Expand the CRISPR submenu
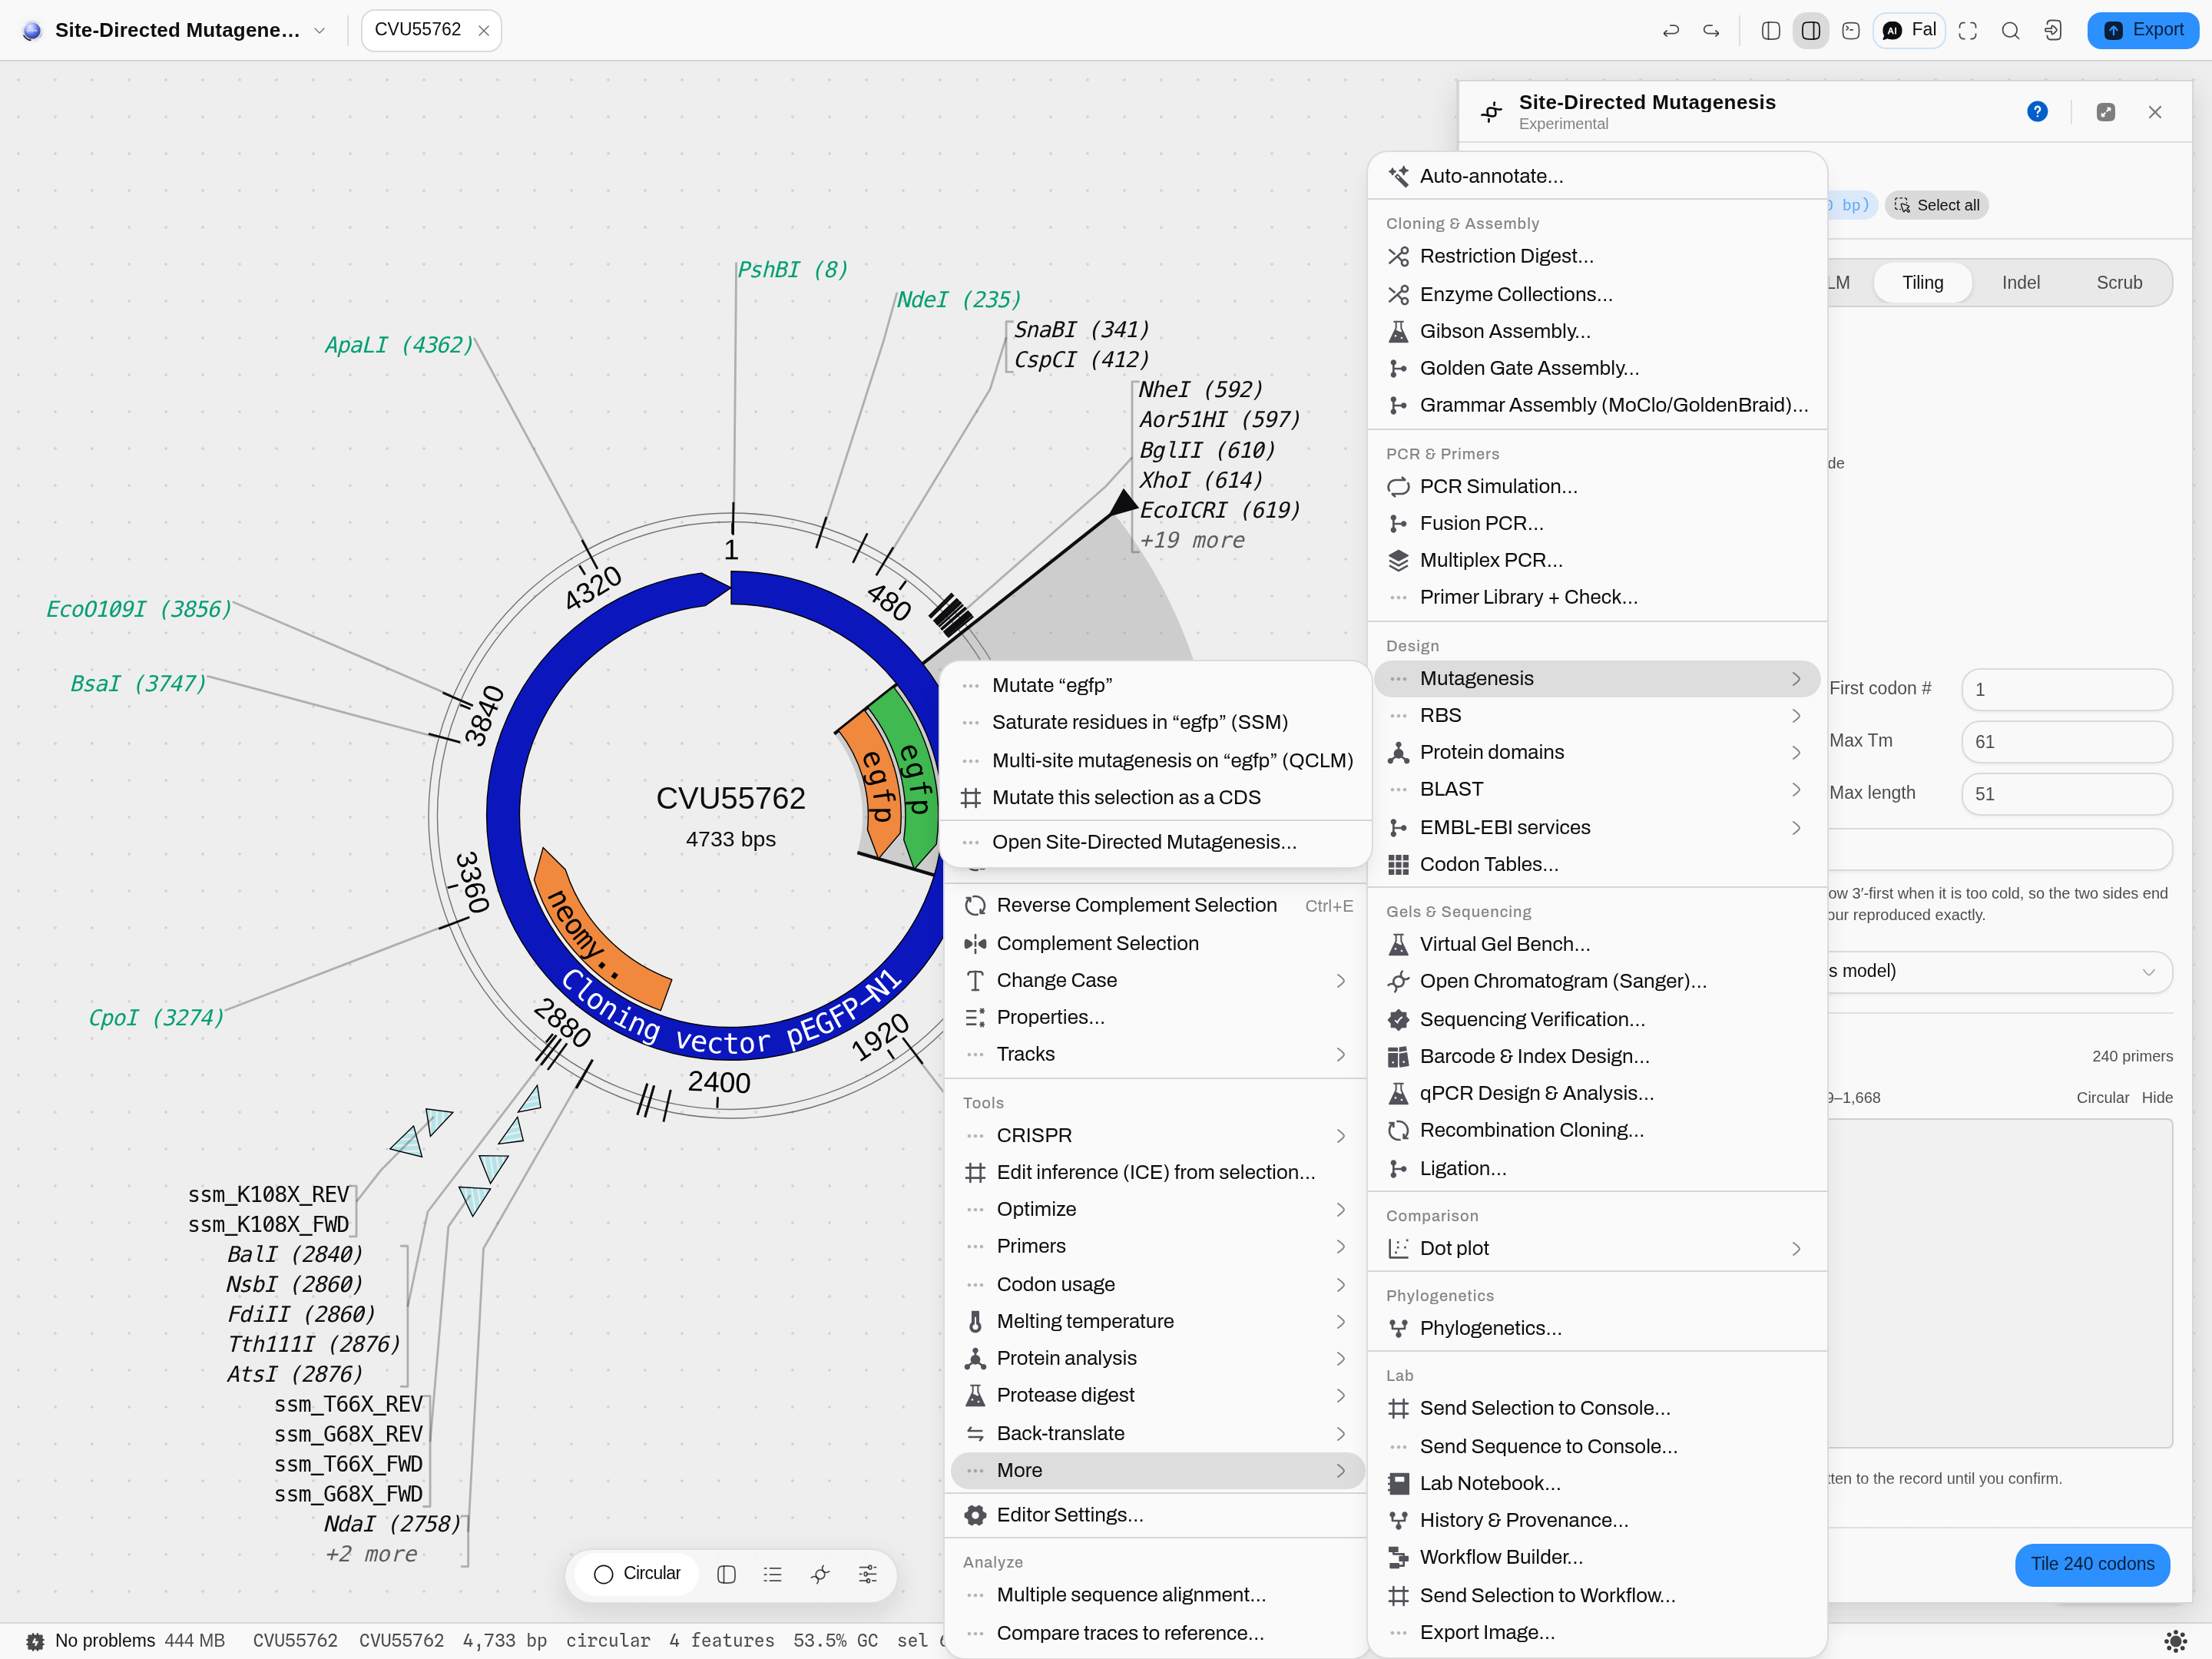 coord(1157,1135)
